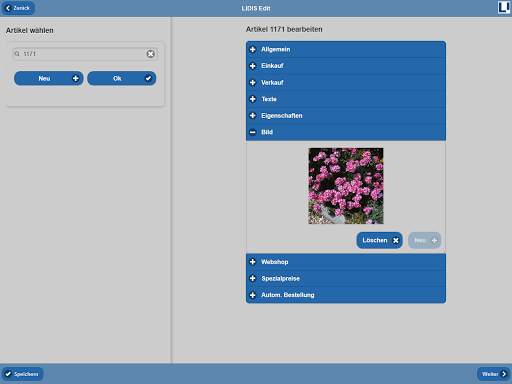
Task: Click the X icon on Löschen button
Action: [x=396, y=240]
